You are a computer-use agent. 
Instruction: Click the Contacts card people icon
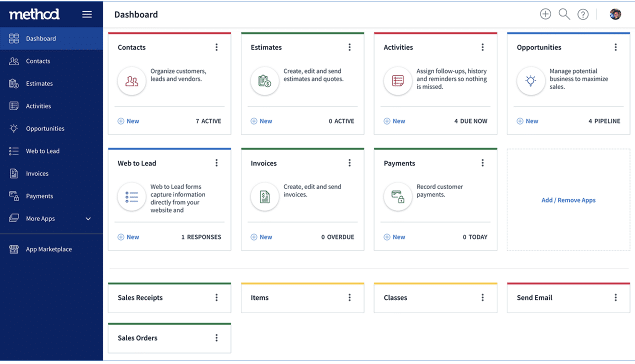pos(132,81)
